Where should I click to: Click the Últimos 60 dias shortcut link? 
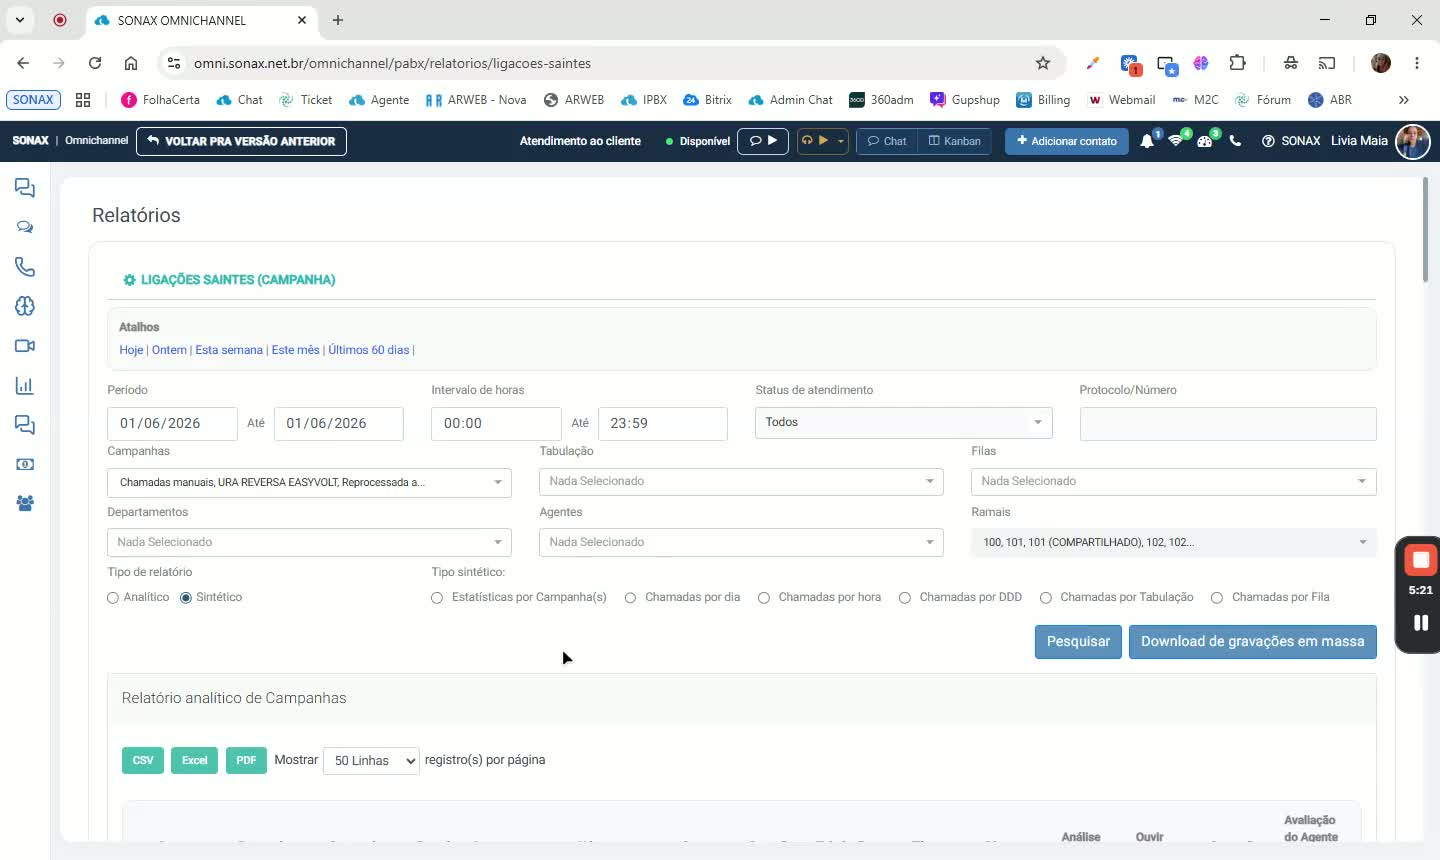[x=369, y=350]
